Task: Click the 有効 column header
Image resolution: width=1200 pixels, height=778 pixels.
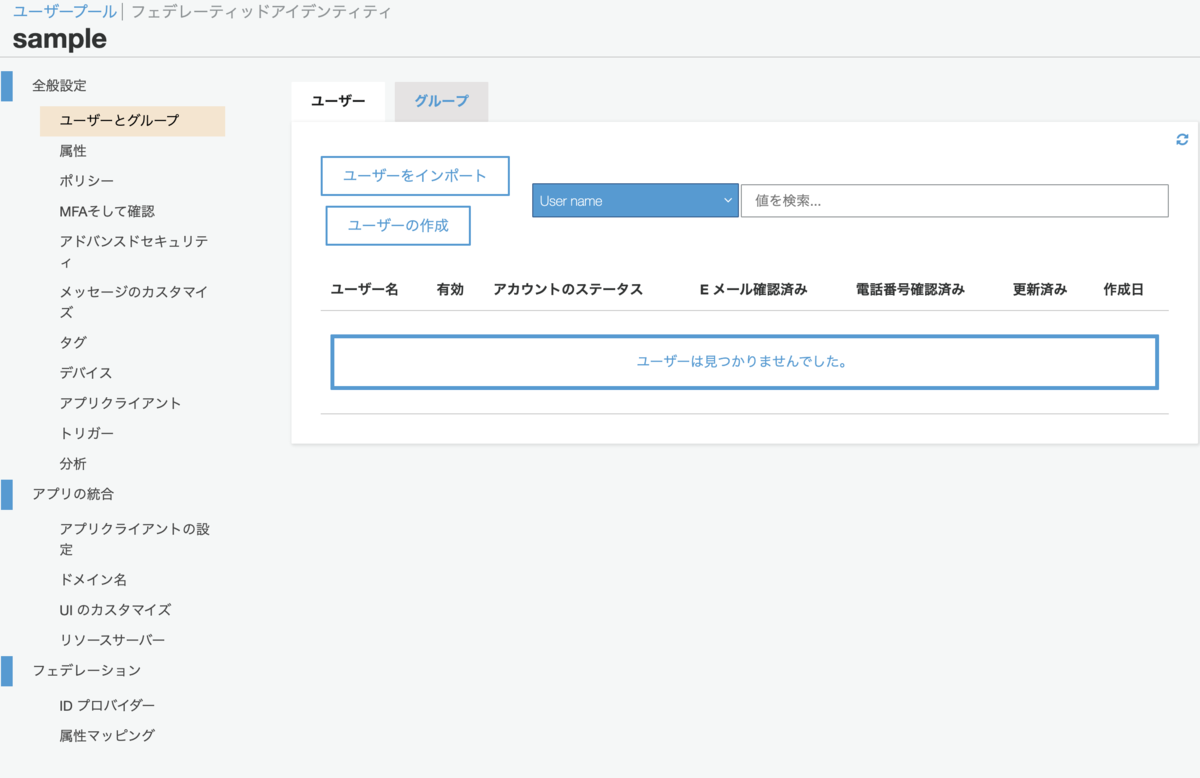Action: [x=450, y=289]
